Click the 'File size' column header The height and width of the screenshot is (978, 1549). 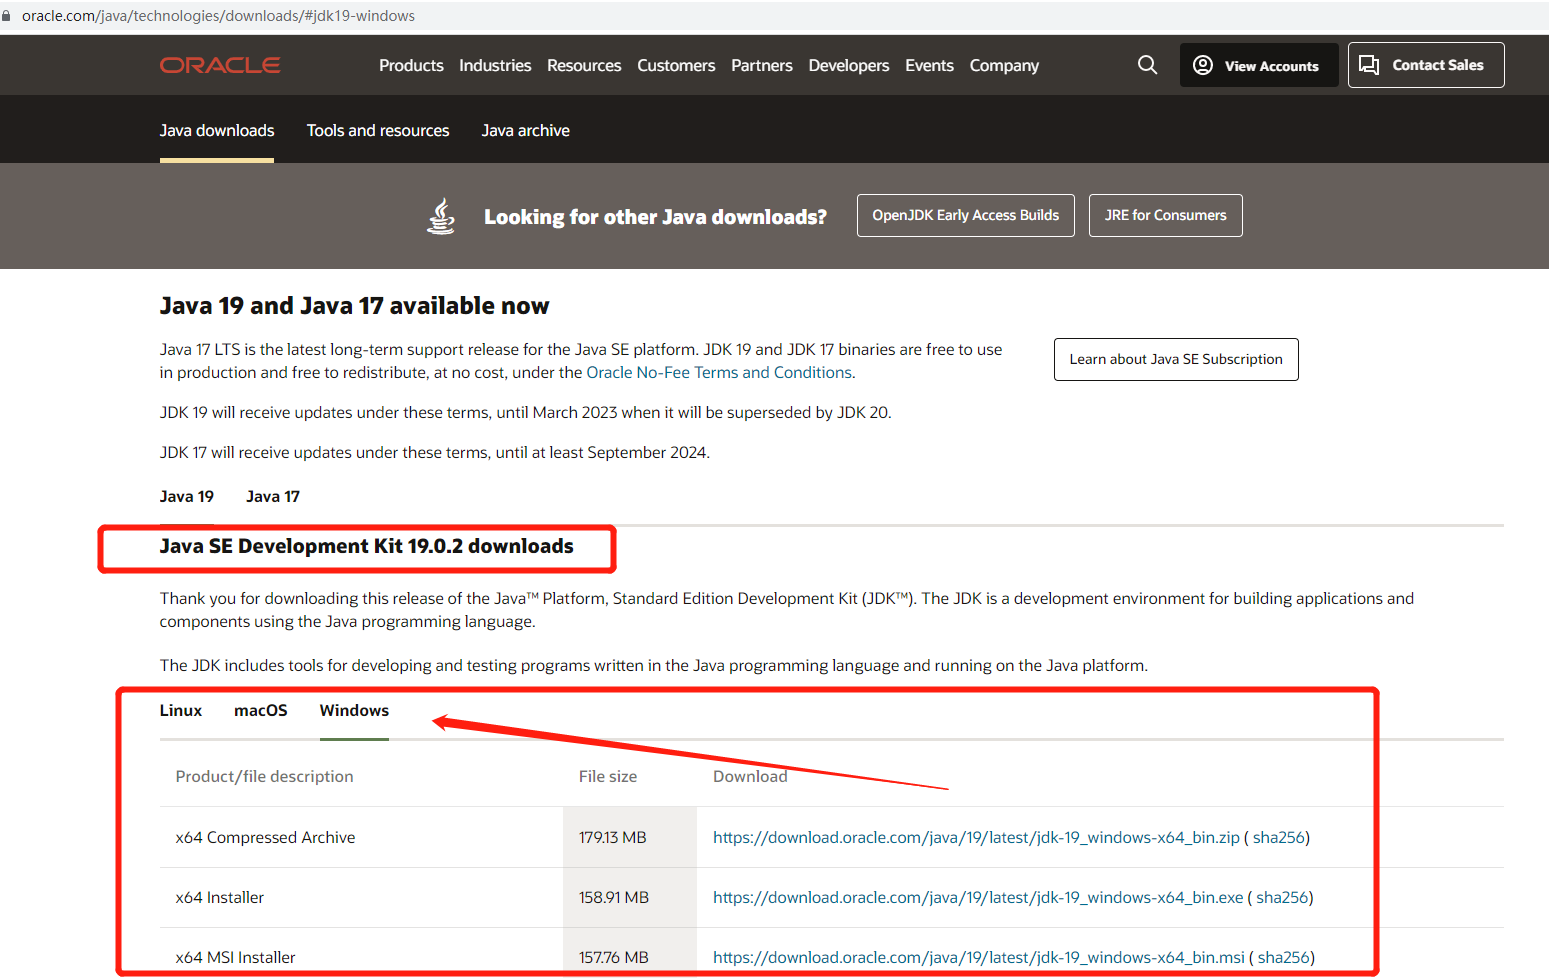tap(608, 776)
